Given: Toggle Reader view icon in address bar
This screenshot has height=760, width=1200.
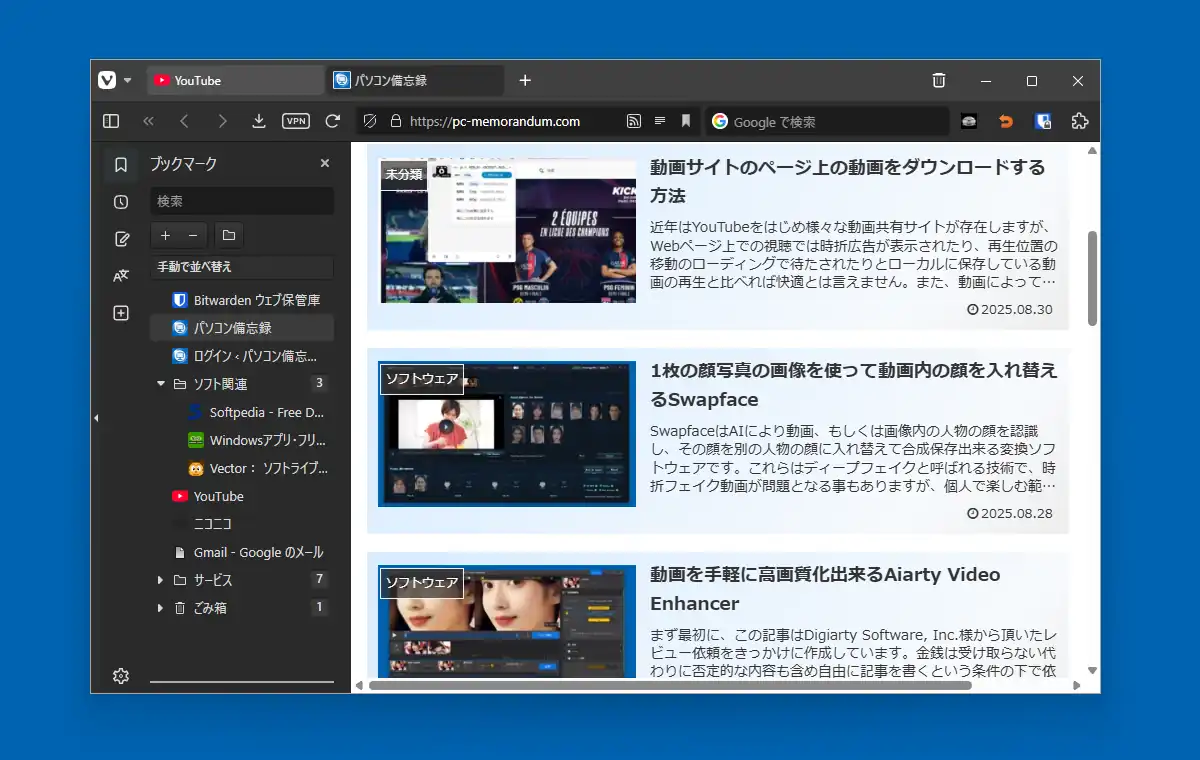Looking at the screenshot, I should [x=659, y=121].
